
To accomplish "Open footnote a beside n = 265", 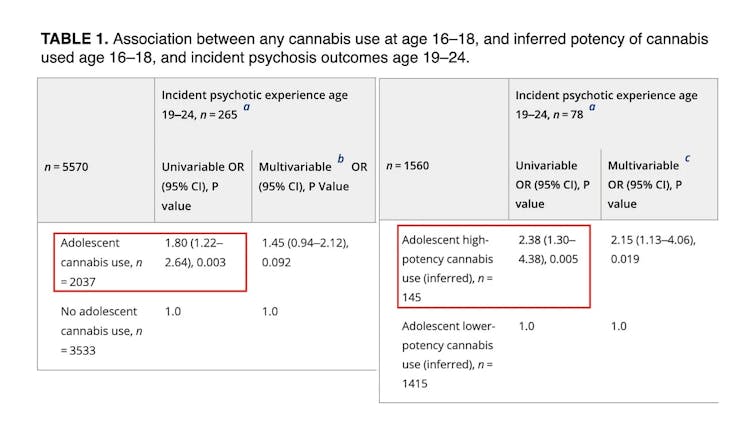I will [x=247, y=105].
